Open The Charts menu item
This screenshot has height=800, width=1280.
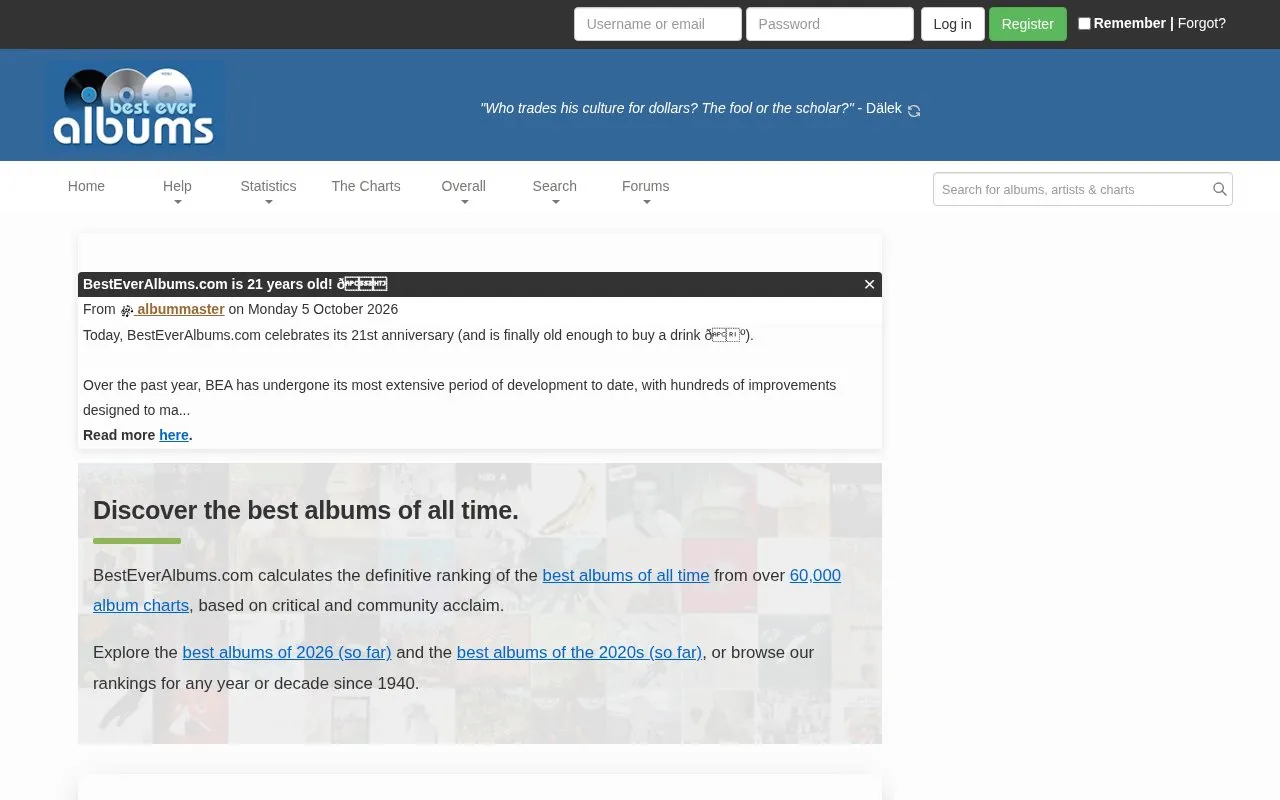[366, 186]
